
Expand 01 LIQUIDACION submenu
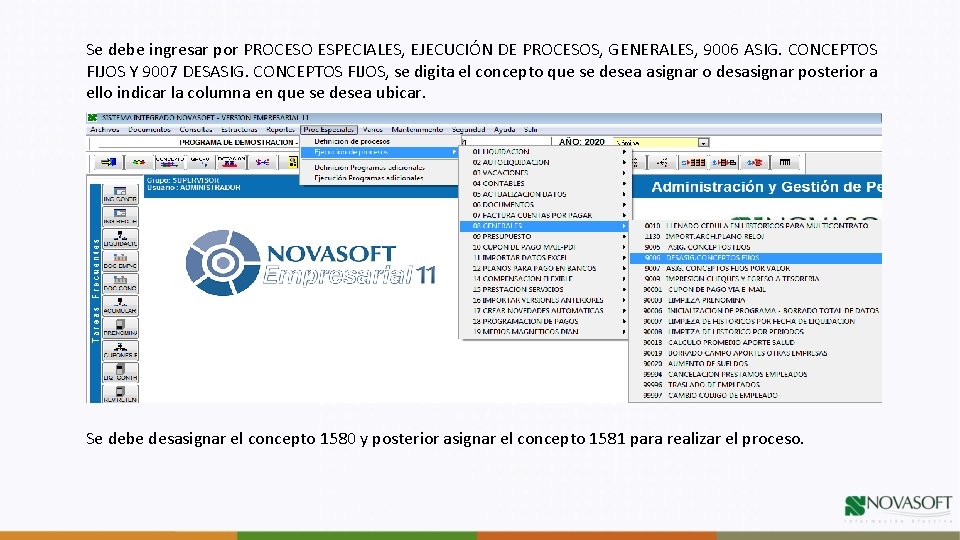pyautogui.click(x=544, y=151)
